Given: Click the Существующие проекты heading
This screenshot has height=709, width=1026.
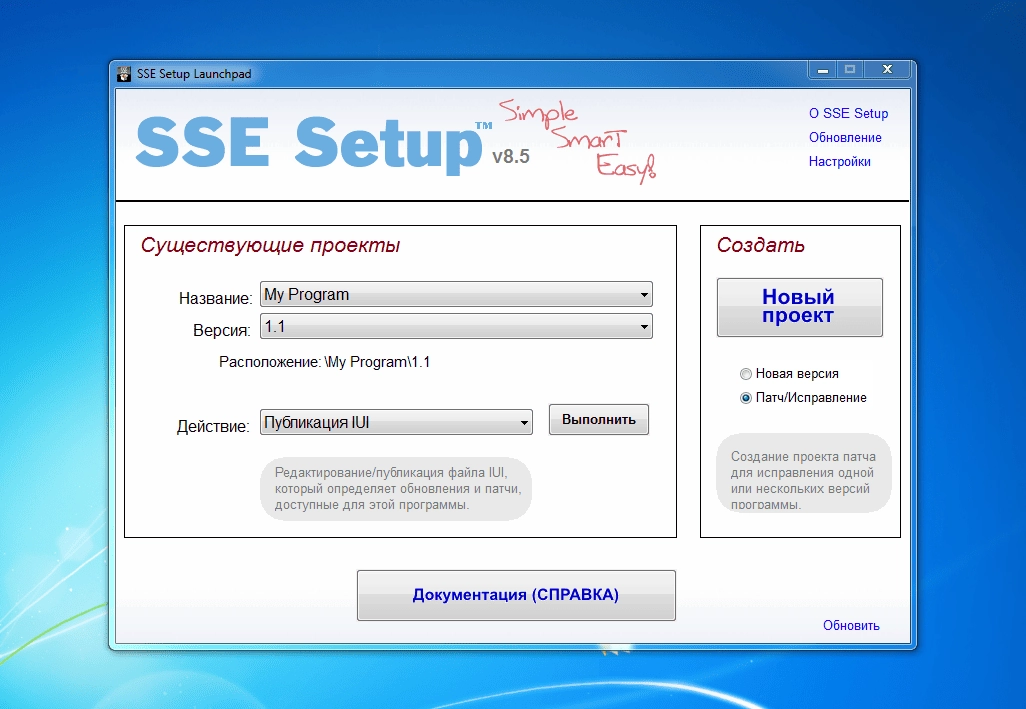Looking at the screenshot, I should 270,246.
